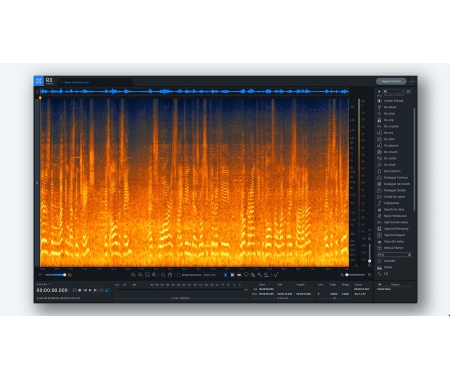Toggle loop playback in the transport
The width and height of the screenshot is (450, 380).
[101, 290]
